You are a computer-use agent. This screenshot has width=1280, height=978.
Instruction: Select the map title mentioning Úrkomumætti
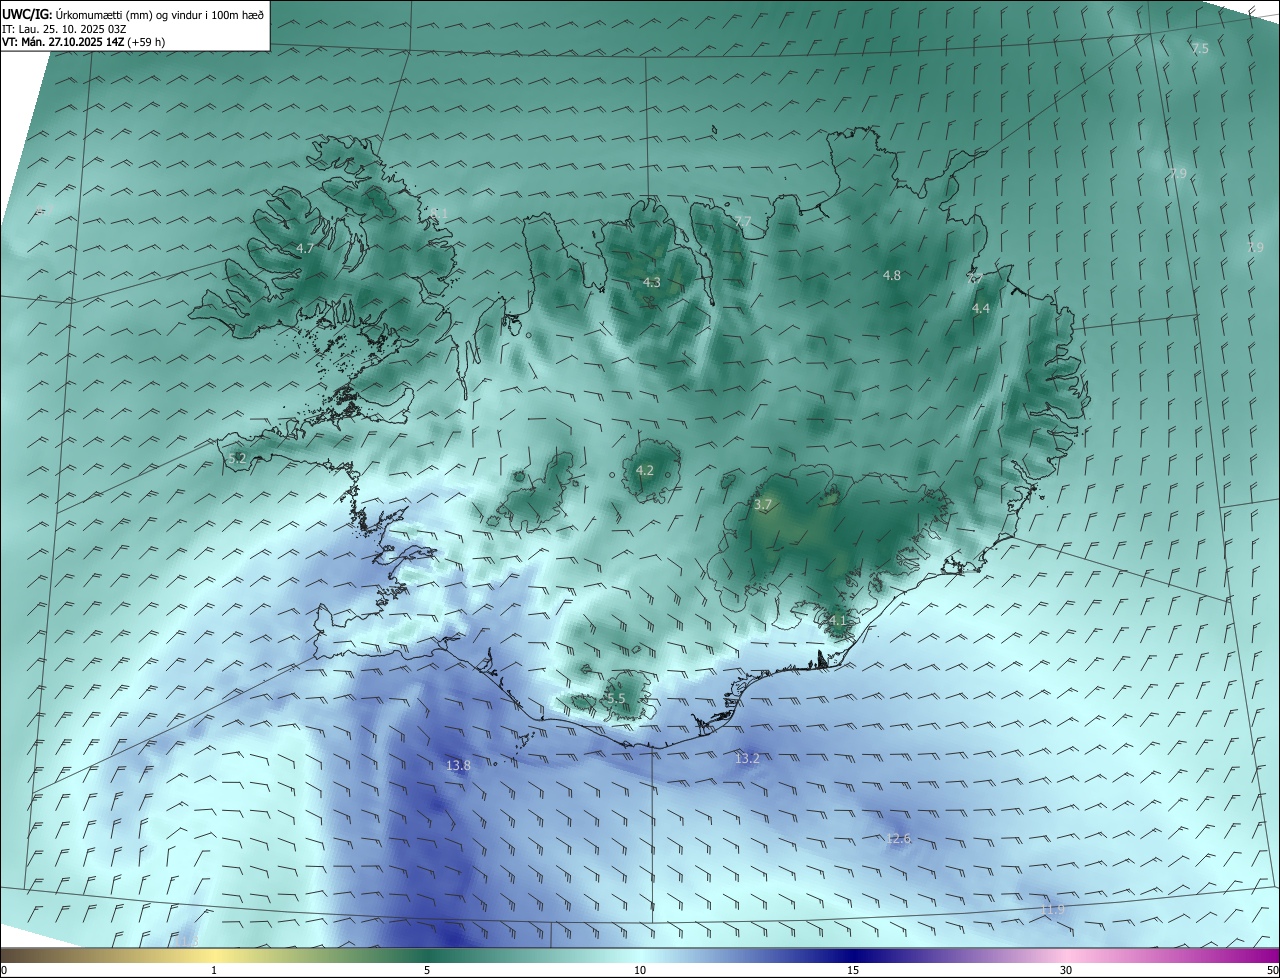tap(133, 14)
